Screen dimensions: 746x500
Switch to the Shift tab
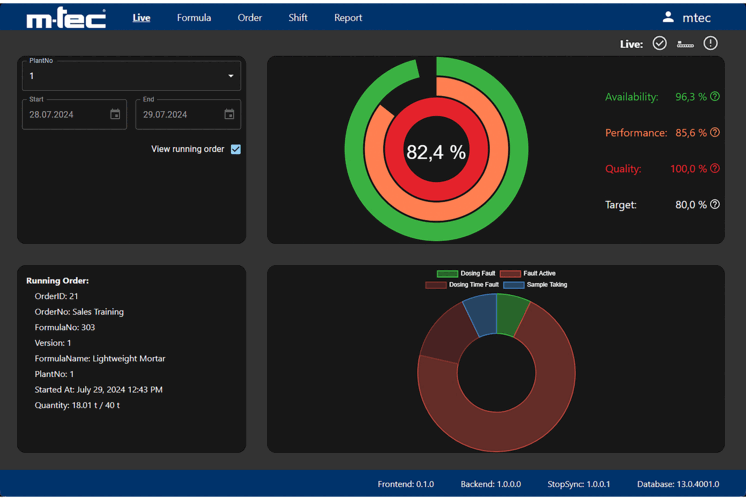(x=298, y=18)
